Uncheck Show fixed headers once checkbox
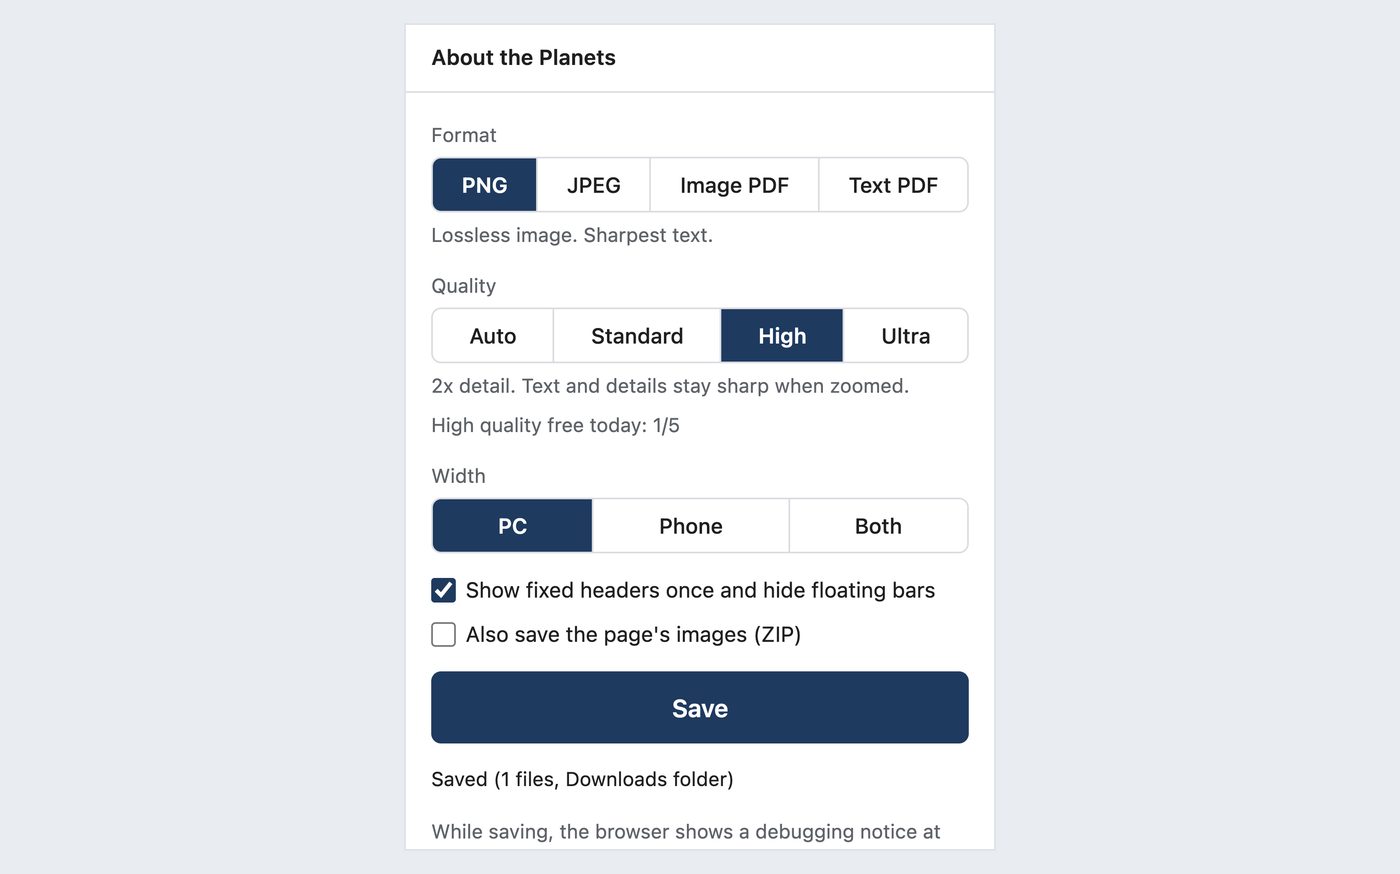The width and height of the screenshot is (1400, 874). (443, 590)
